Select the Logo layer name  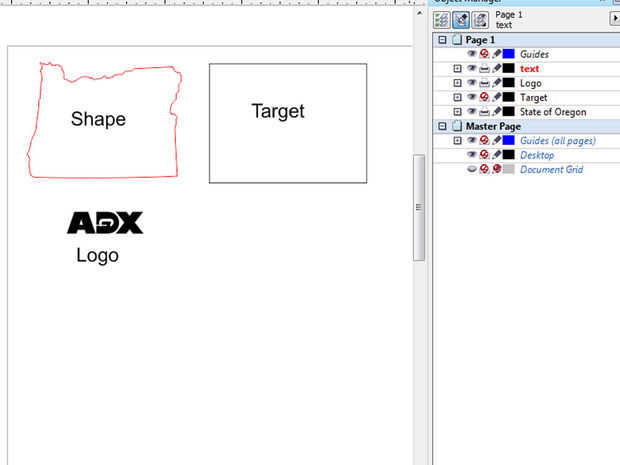[x=531, y=83]
